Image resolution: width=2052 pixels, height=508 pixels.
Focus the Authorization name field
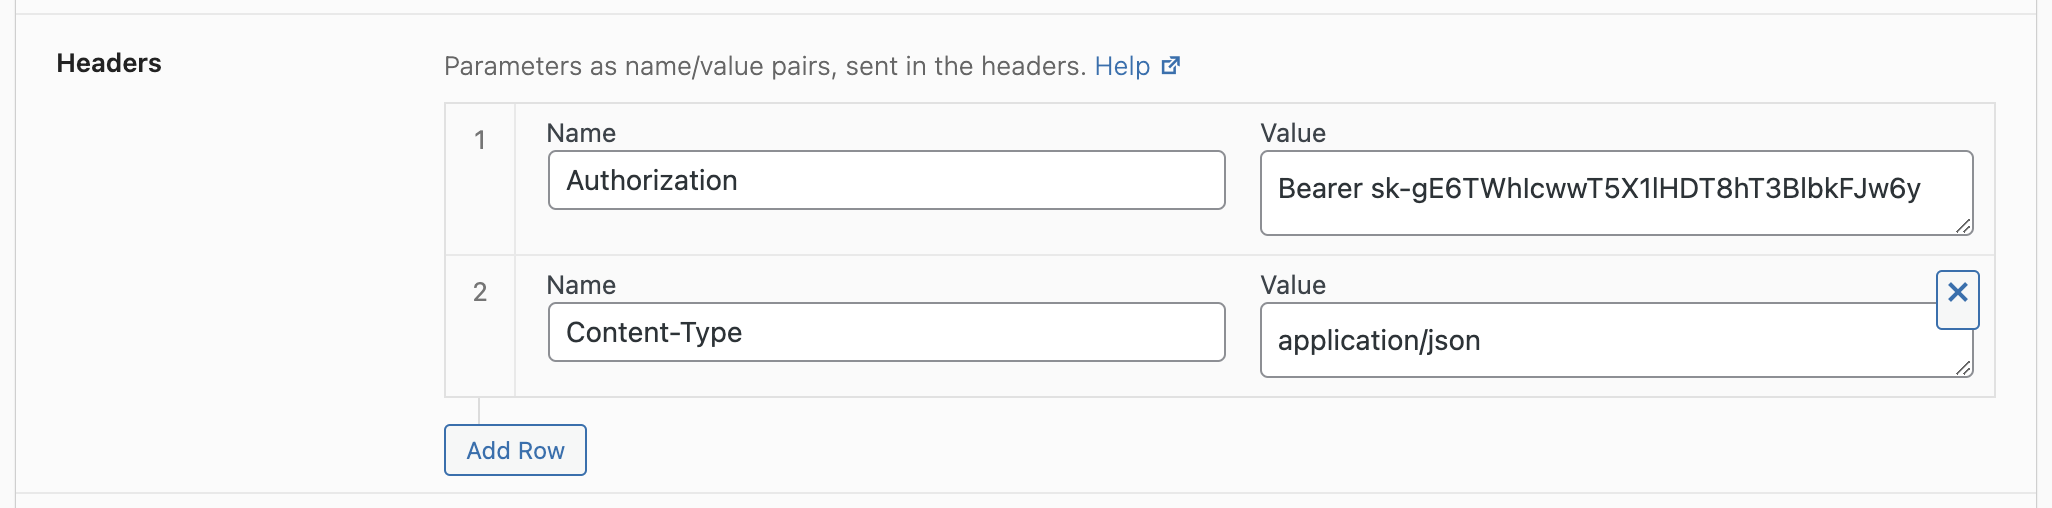(x=887, y=180)
